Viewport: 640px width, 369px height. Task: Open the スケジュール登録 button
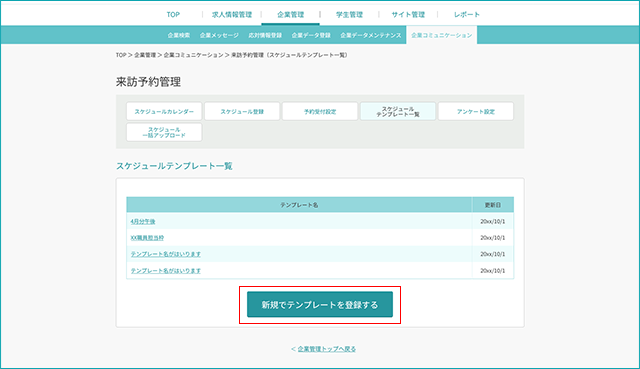[242, 111]
